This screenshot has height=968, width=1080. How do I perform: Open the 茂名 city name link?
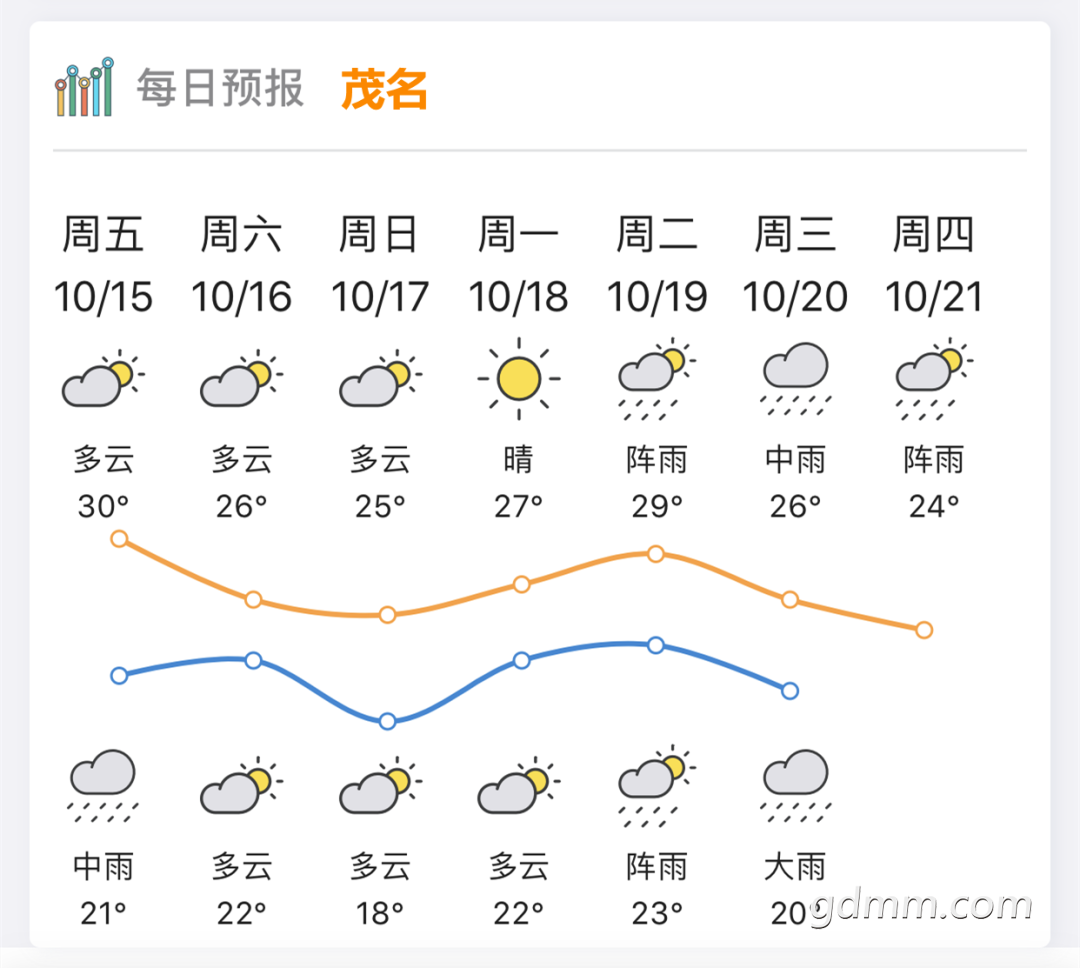tap(384, 90)
